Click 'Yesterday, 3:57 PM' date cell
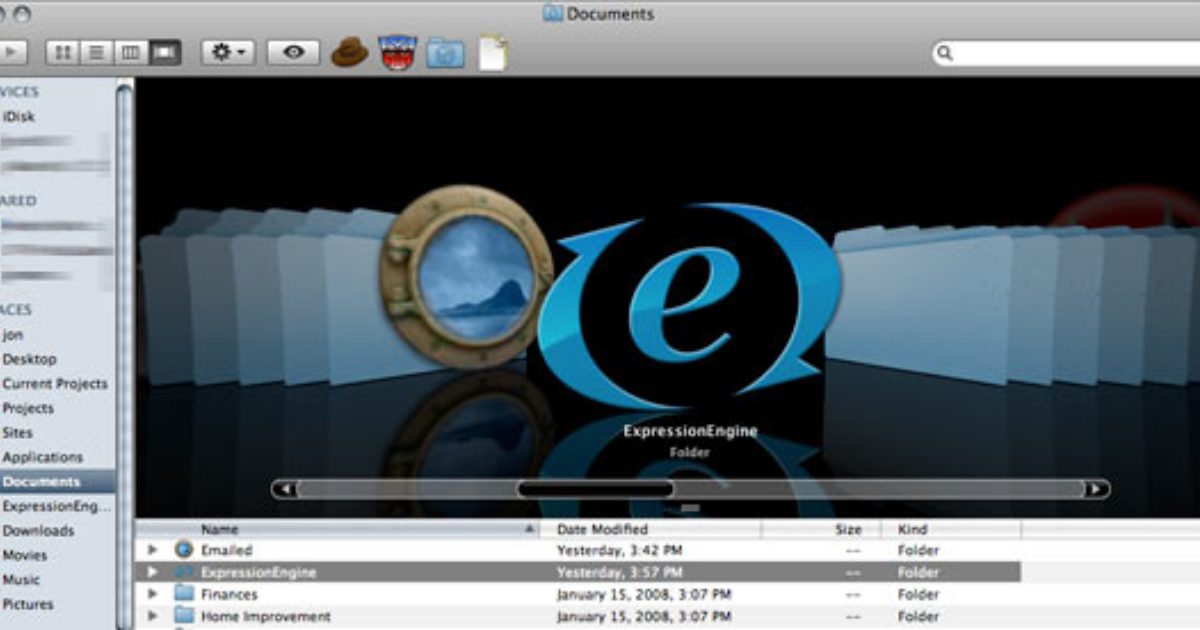Image resolution: width=1200 pixels, height=630 pixels. click(x=619, y=573)
